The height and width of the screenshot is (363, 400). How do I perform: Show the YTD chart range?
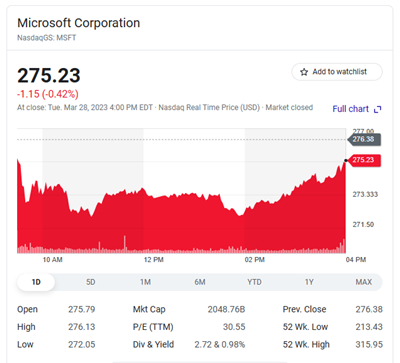point(254,282)
